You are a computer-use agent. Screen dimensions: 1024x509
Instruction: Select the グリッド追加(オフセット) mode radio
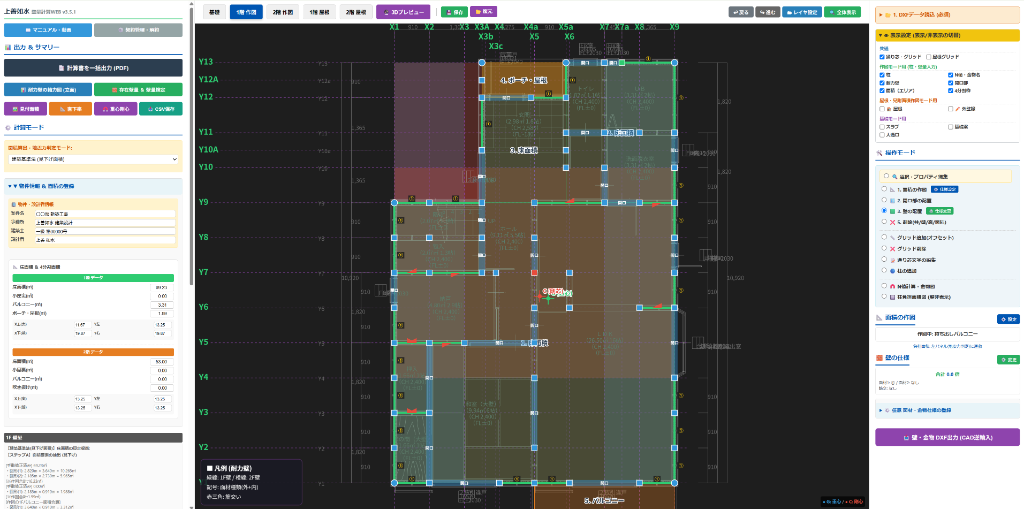pos(884,237)
